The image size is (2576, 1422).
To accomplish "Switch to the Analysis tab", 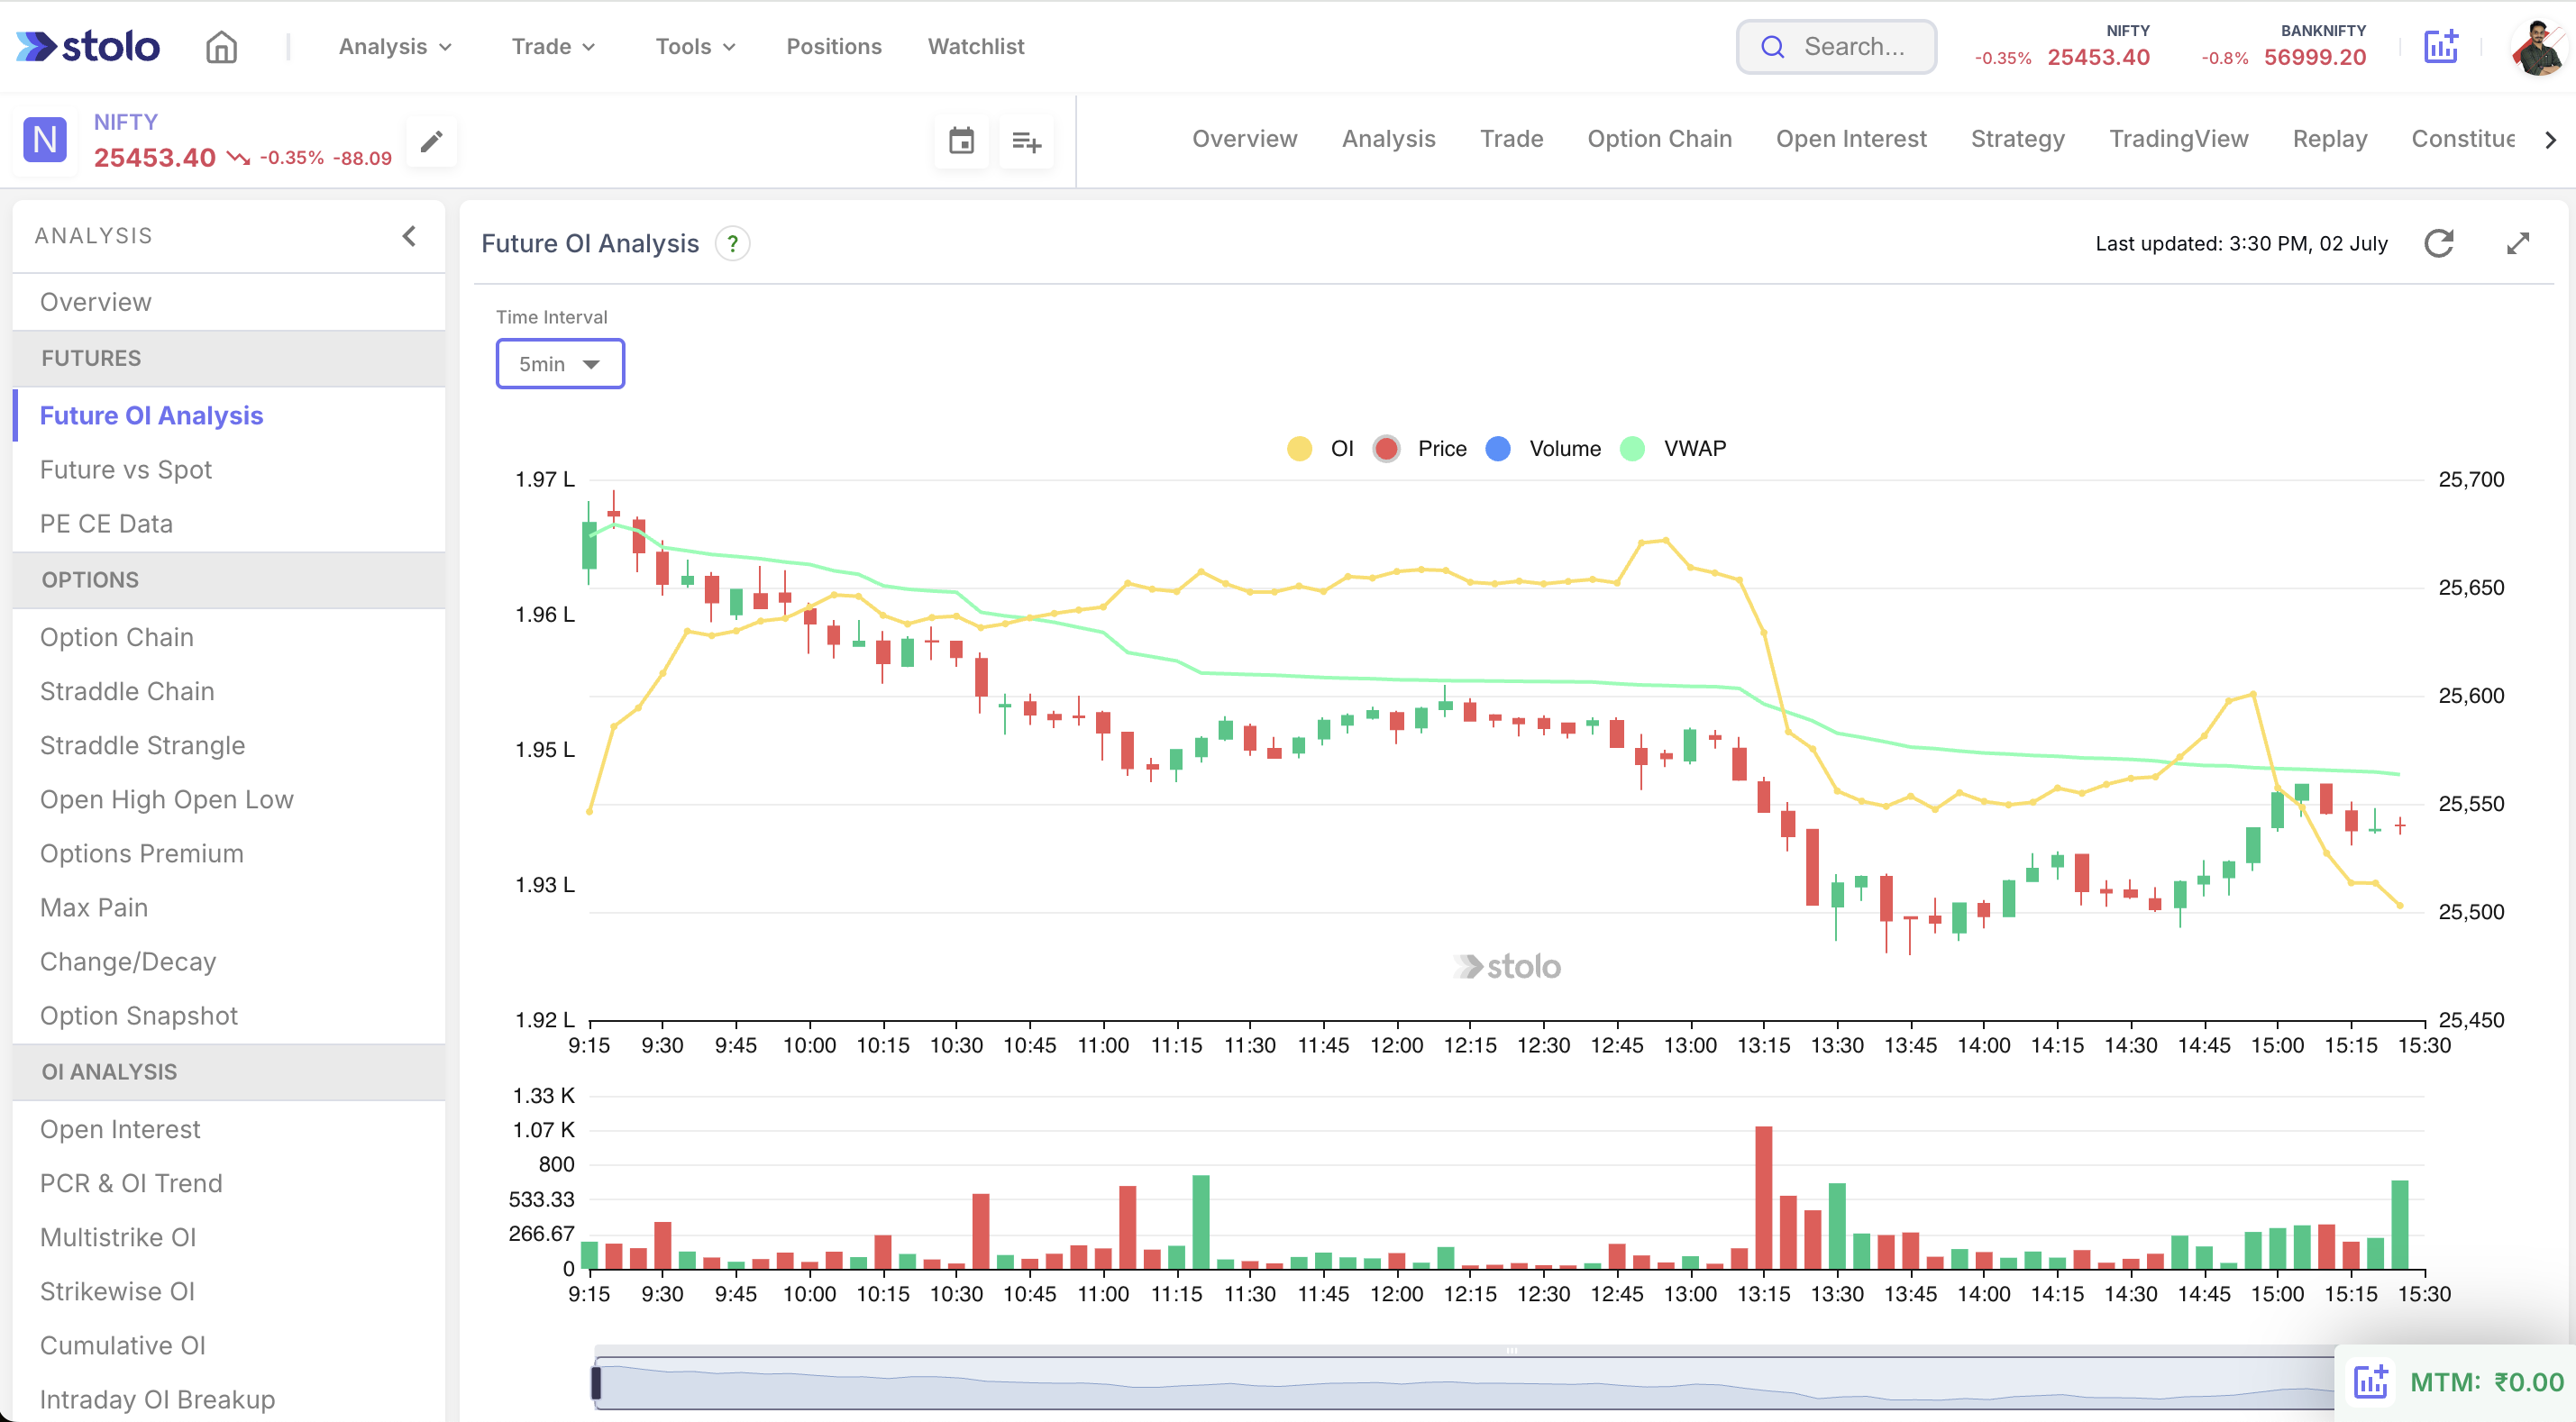I will point(1388,139).
